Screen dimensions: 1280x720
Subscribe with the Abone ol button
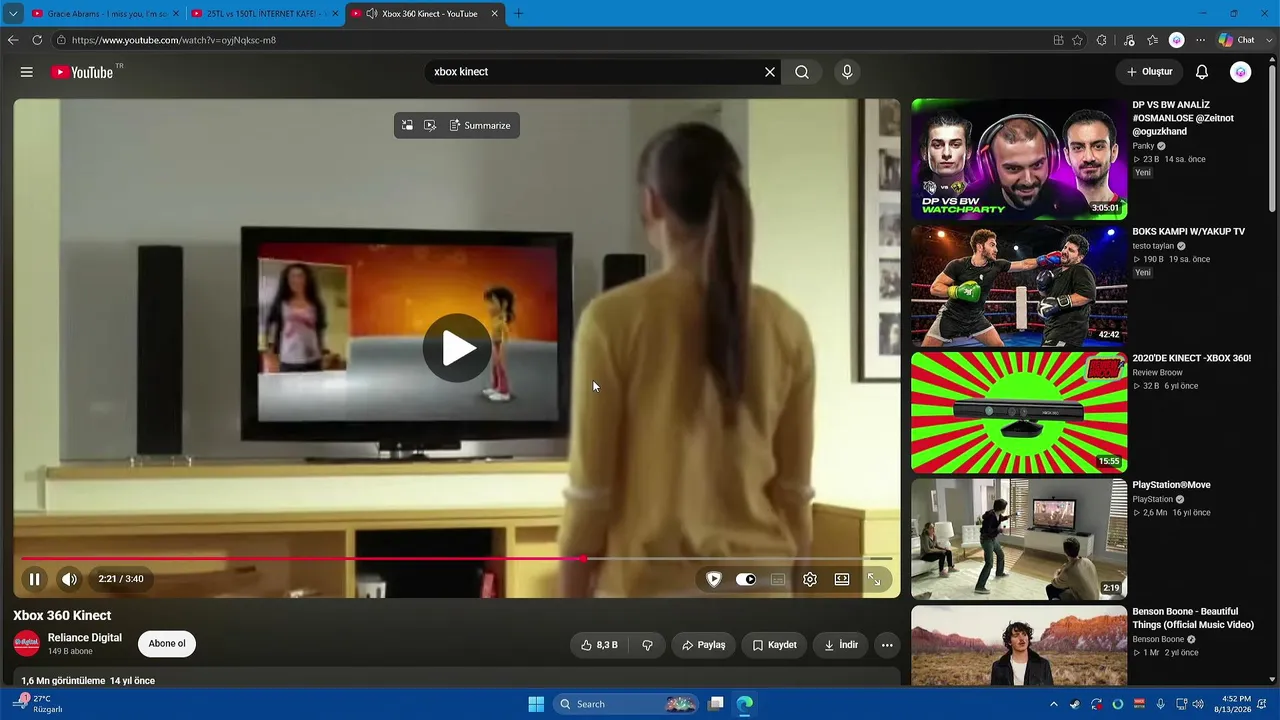(x=167, y=644)
